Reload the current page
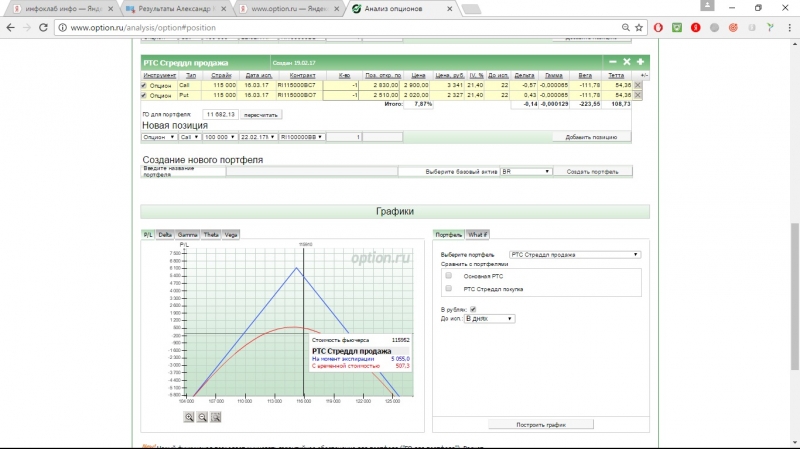 click(x=43, y=28)
